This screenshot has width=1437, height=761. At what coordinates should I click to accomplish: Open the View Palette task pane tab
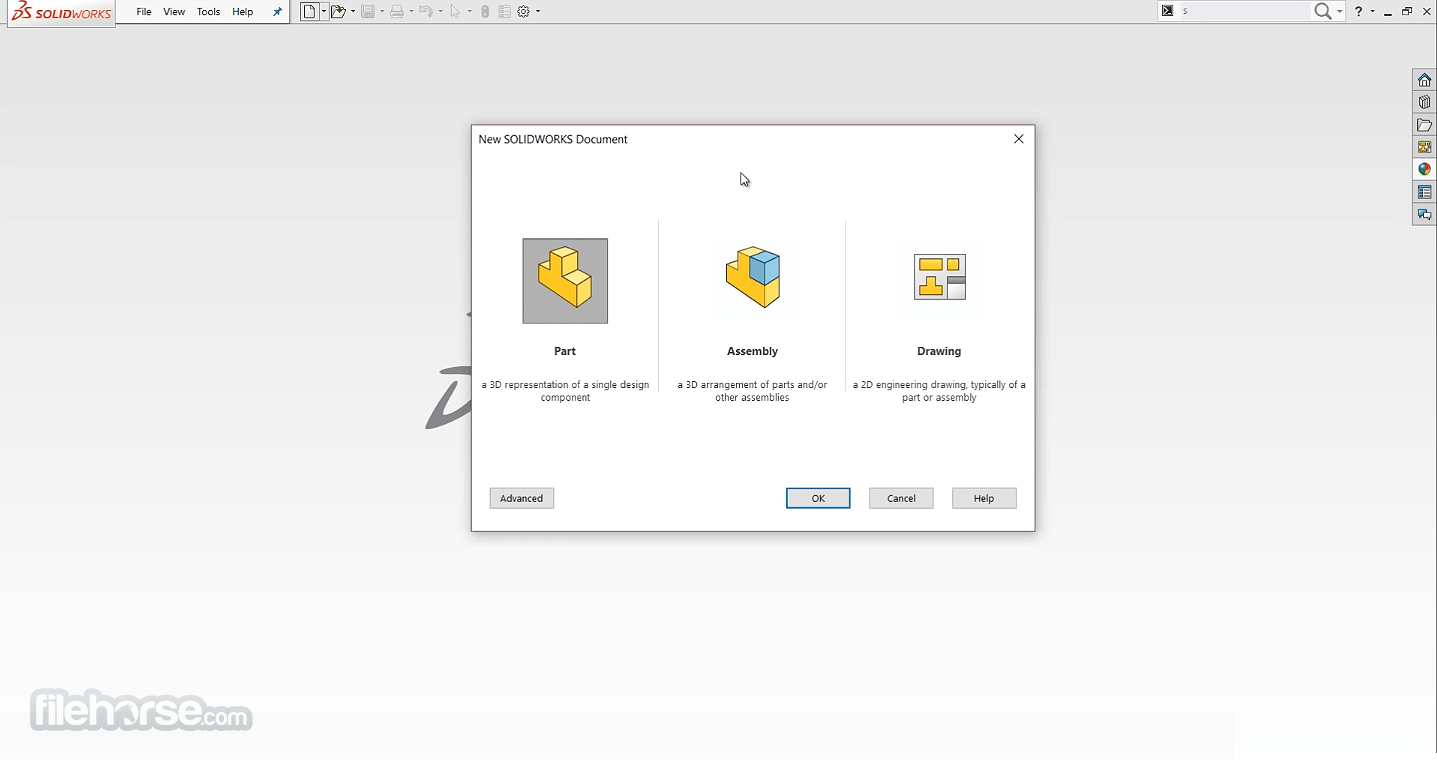1424,147
